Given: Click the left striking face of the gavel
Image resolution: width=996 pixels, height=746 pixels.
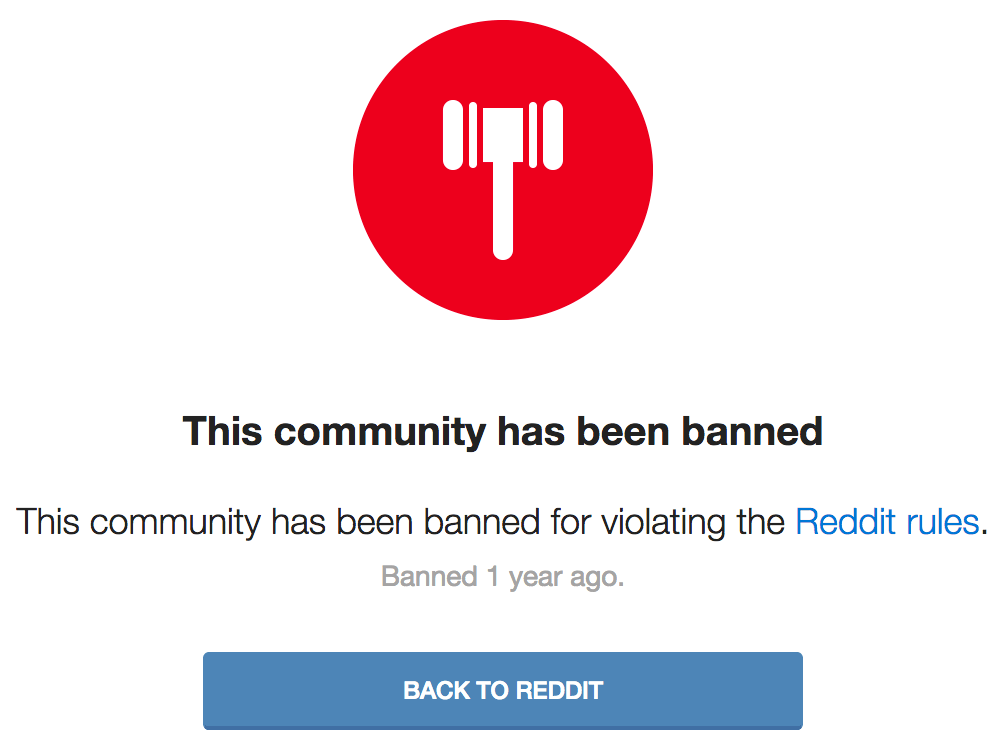Looking at the screenshot, I should 453,135.
